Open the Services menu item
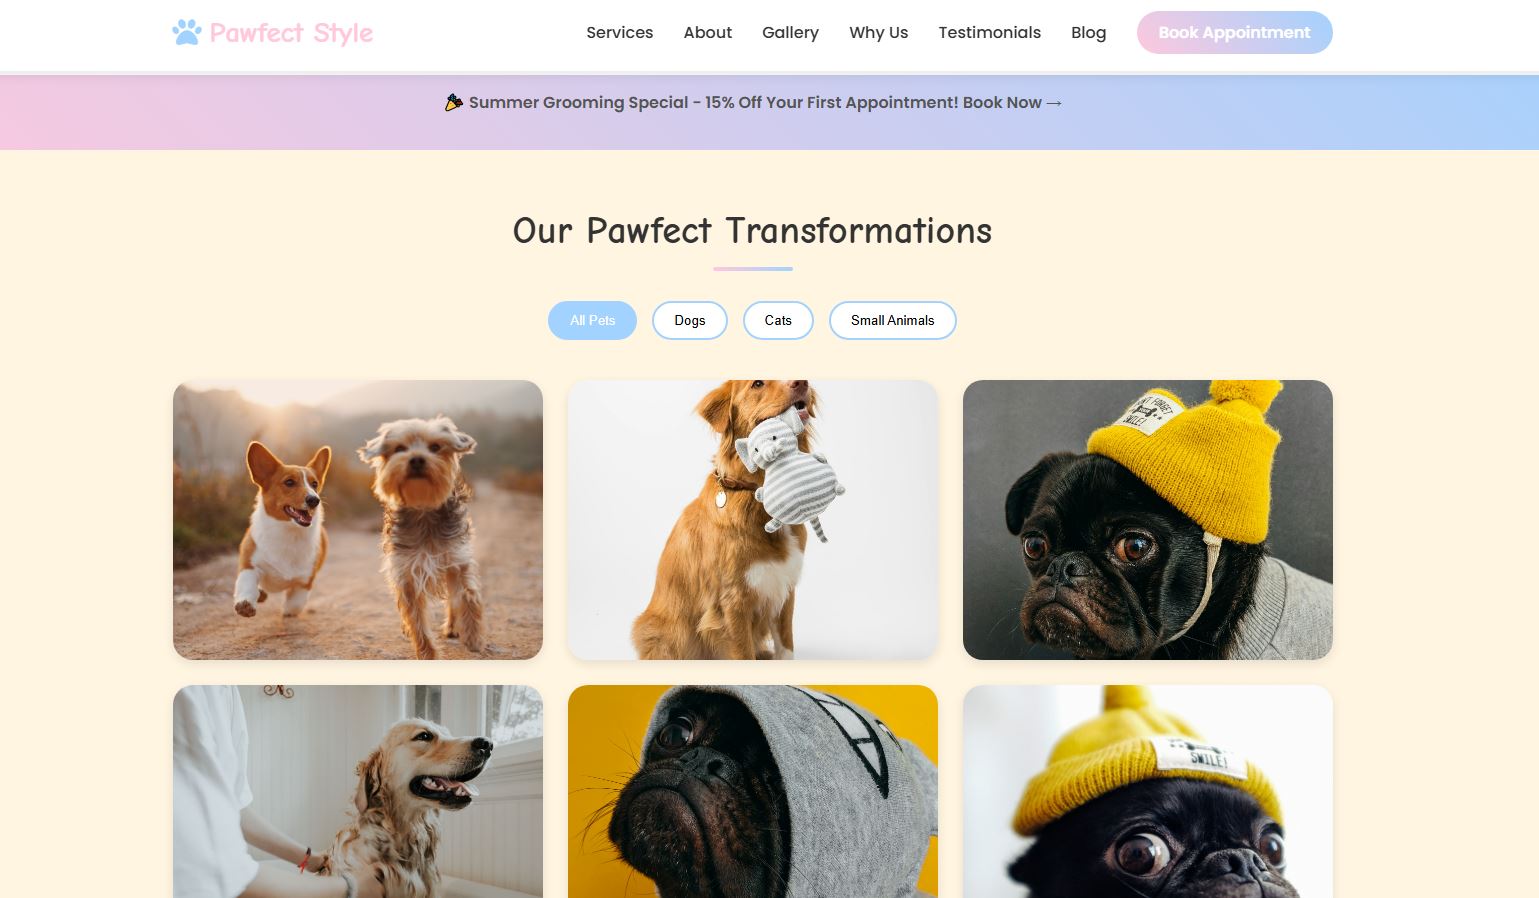1539x898 pixels. pos(619,32)
